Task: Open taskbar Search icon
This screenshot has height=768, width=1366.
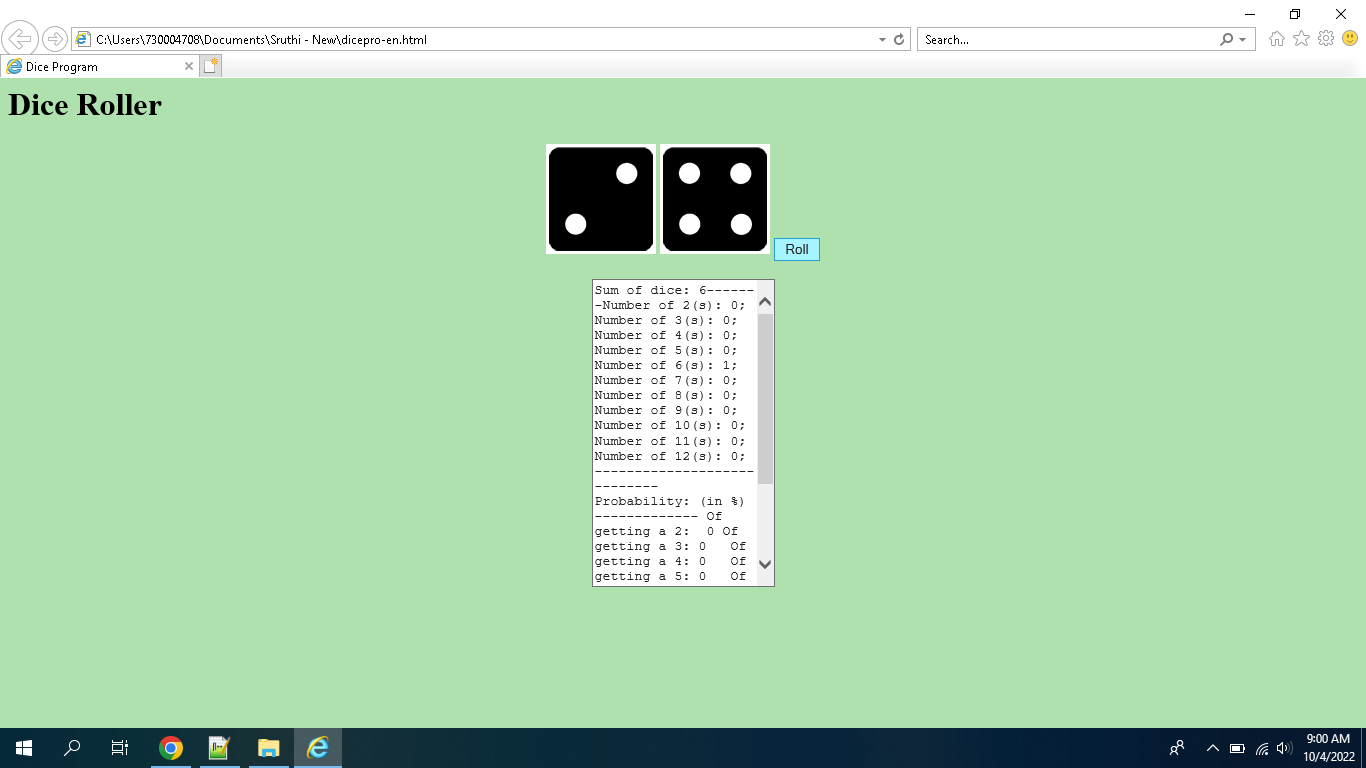Action: (x=72, y=748)
